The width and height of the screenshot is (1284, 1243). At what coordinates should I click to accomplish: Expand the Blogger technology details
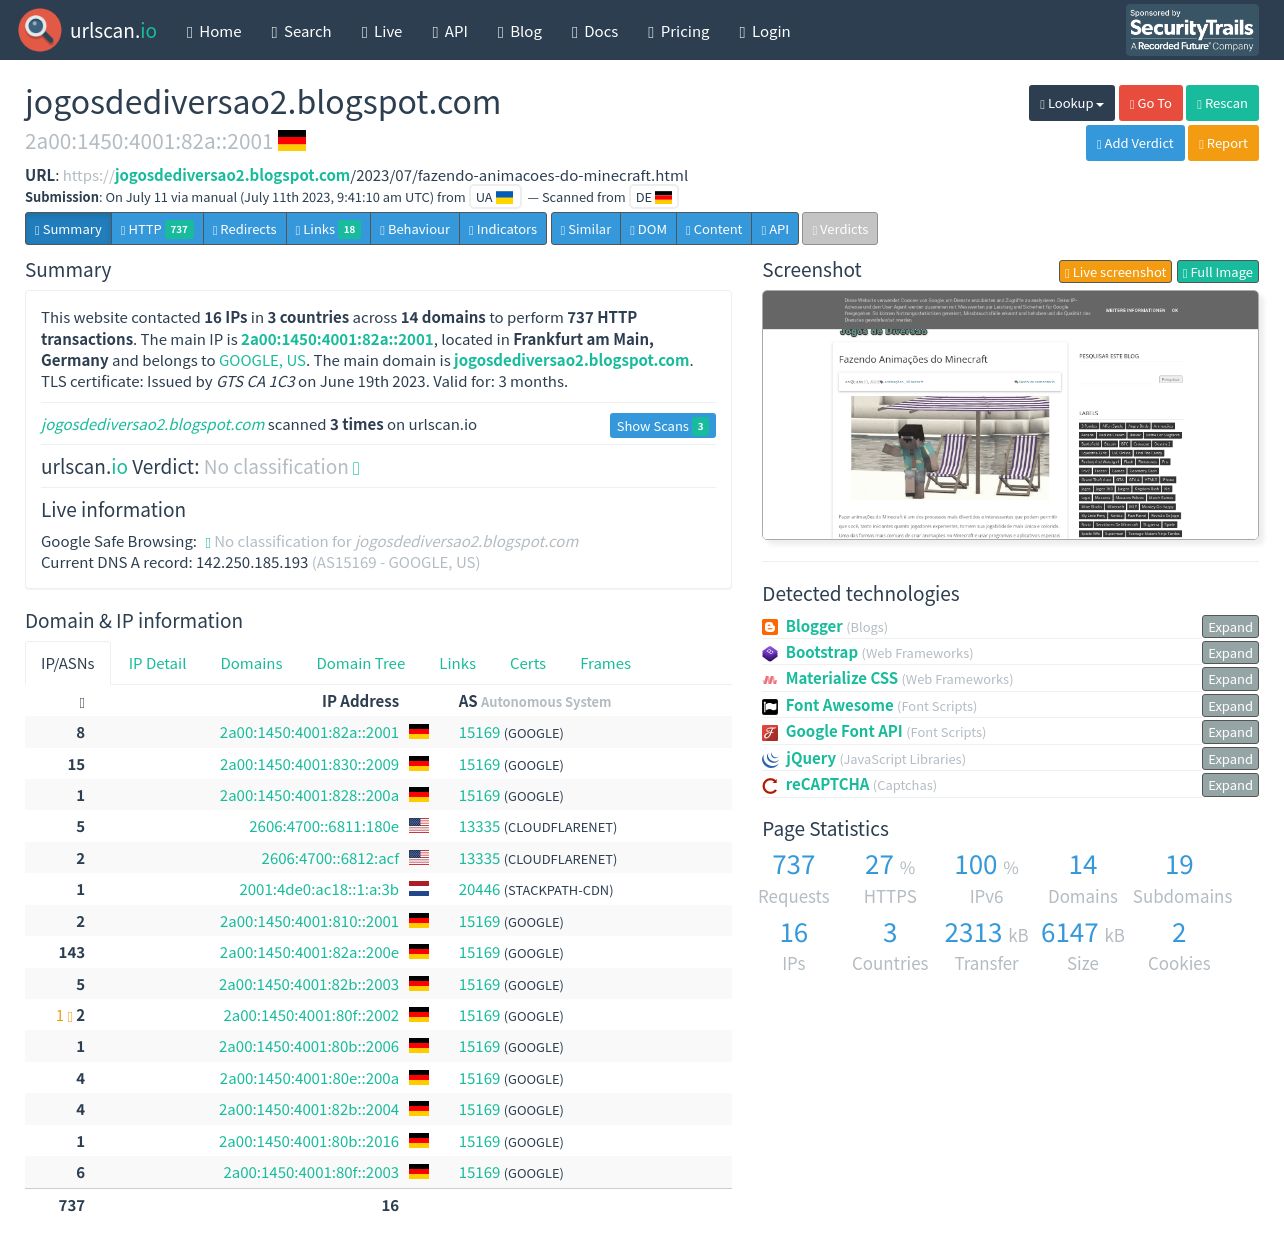click(1230, 627)
